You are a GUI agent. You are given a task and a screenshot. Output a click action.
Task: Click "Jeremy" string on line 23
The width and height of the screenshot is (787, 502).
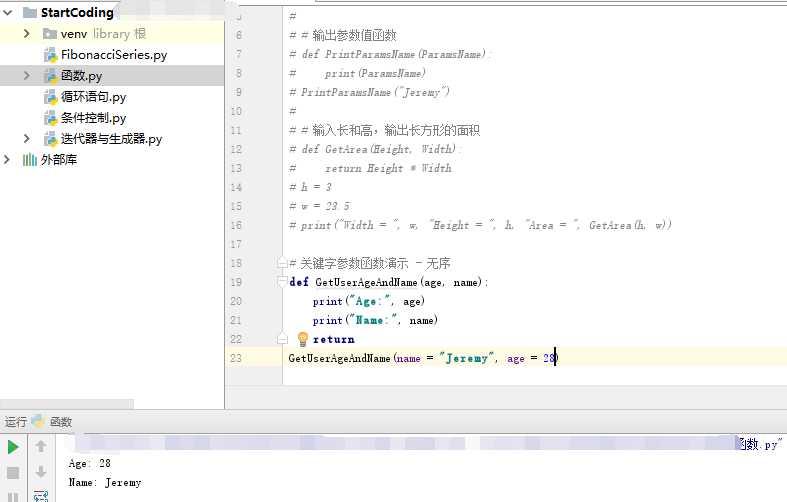click(x=467, y=358)
